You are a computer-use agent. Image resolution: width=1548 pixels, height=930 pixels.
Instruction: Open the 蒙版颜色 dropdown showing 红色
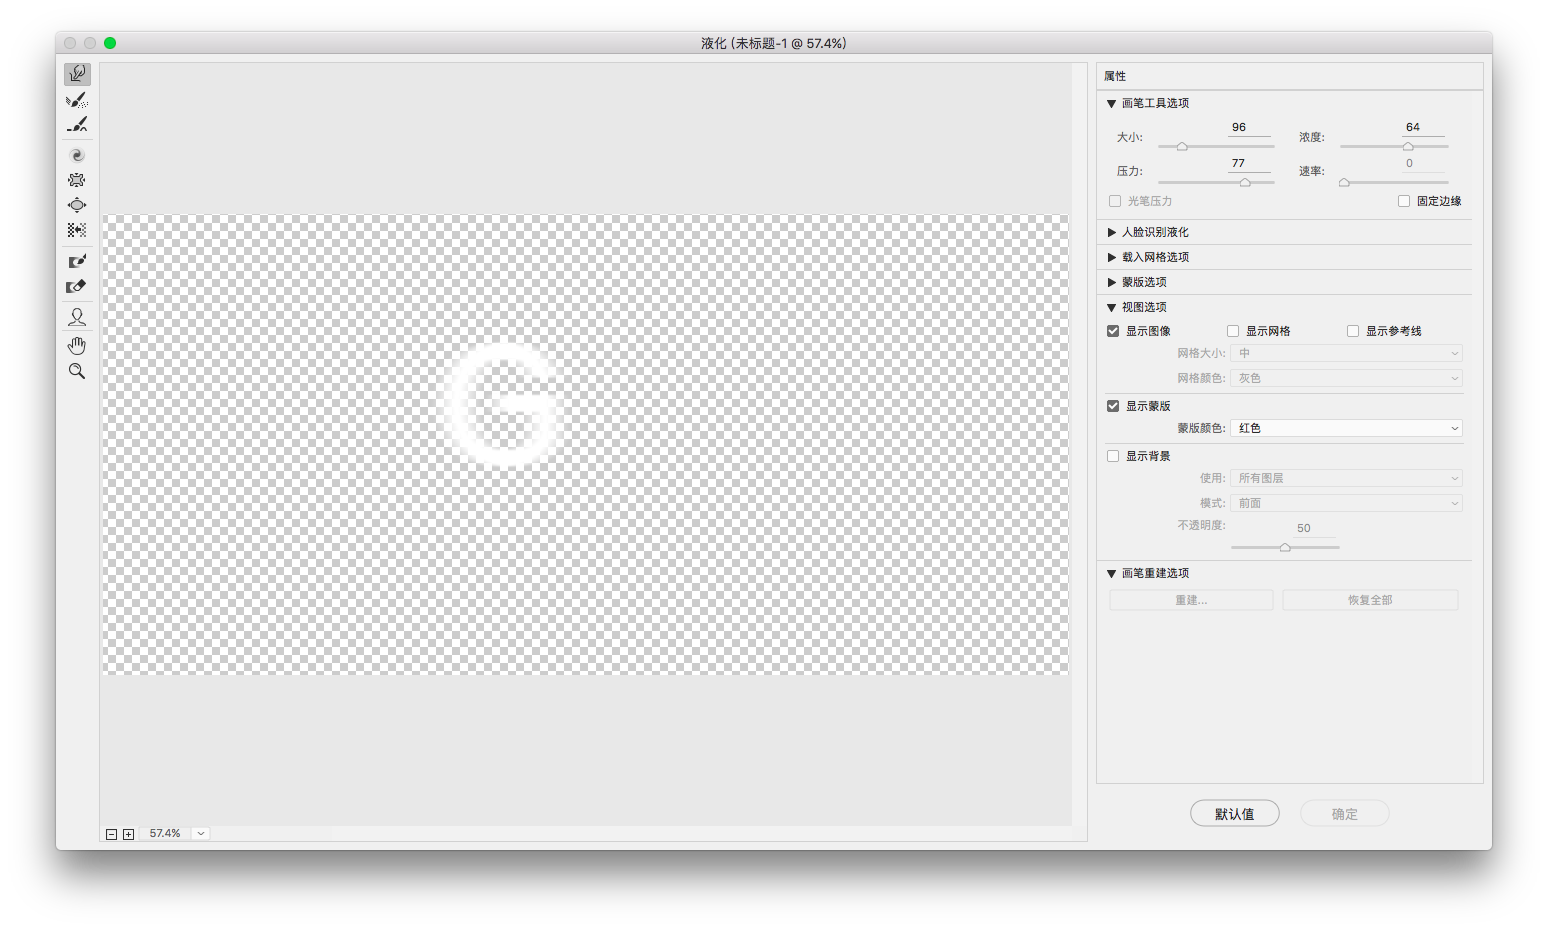click(x=1346, y=428)
